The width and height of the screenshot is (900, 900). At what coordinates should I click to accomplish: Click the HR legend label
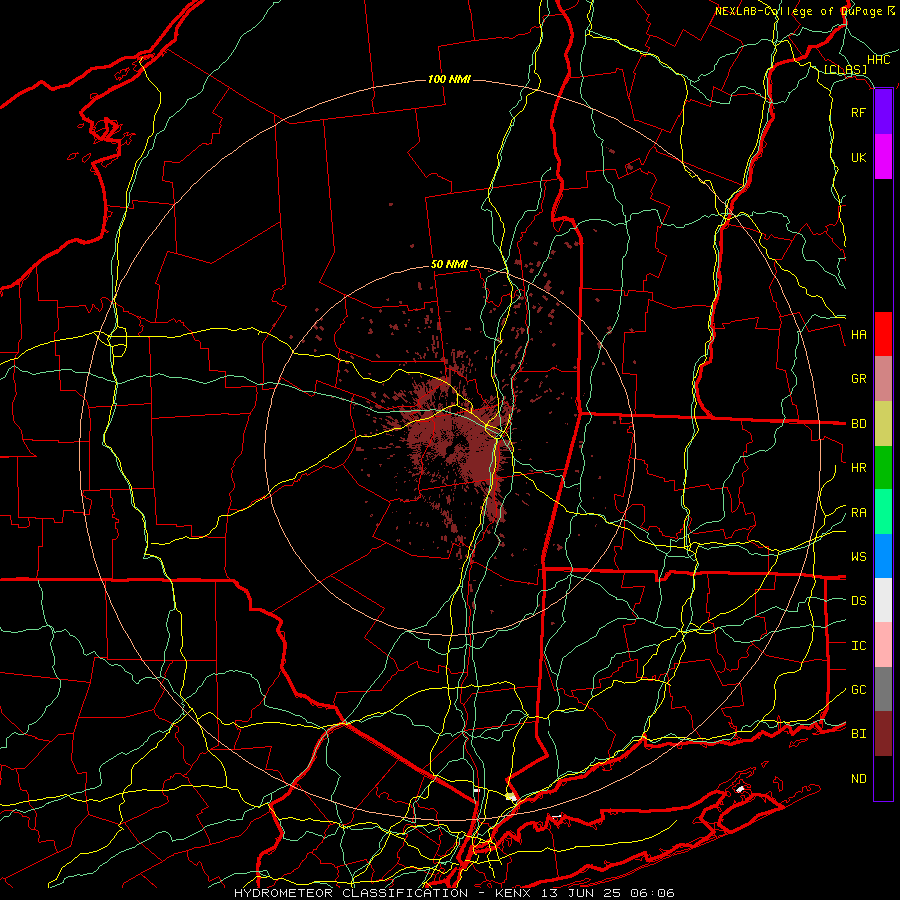coord(859,468)
